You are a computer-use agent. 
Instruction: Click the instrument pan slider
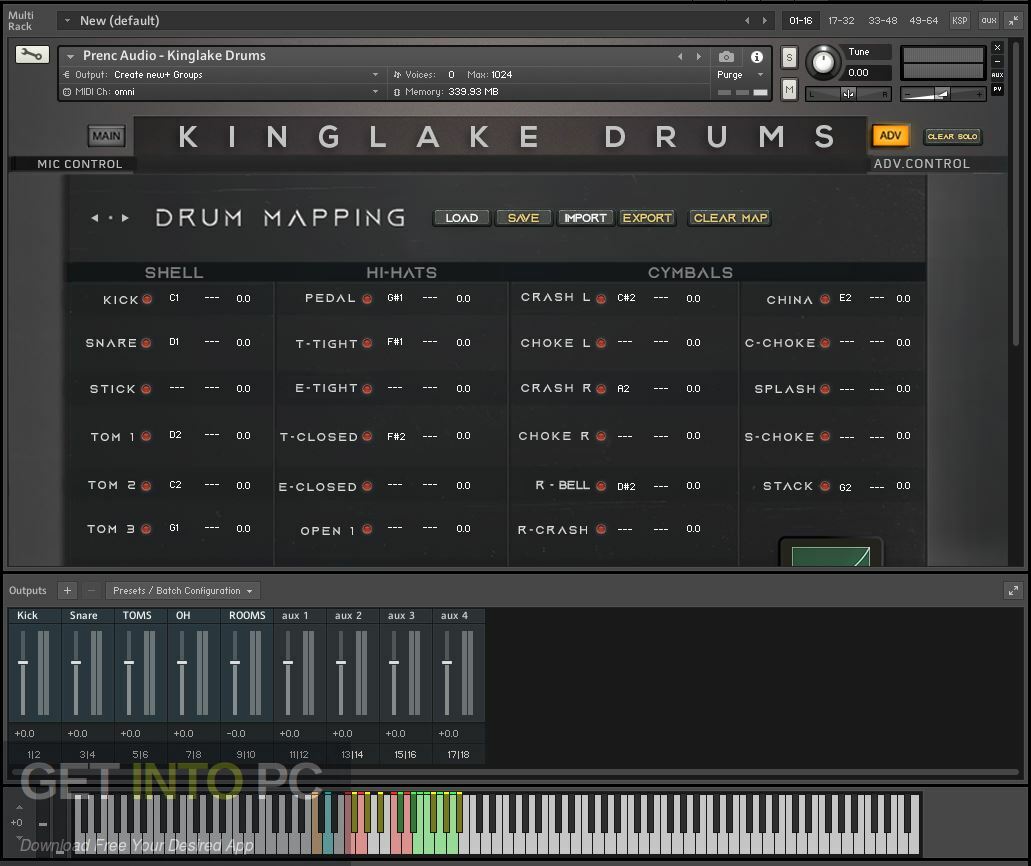[848, 95]
